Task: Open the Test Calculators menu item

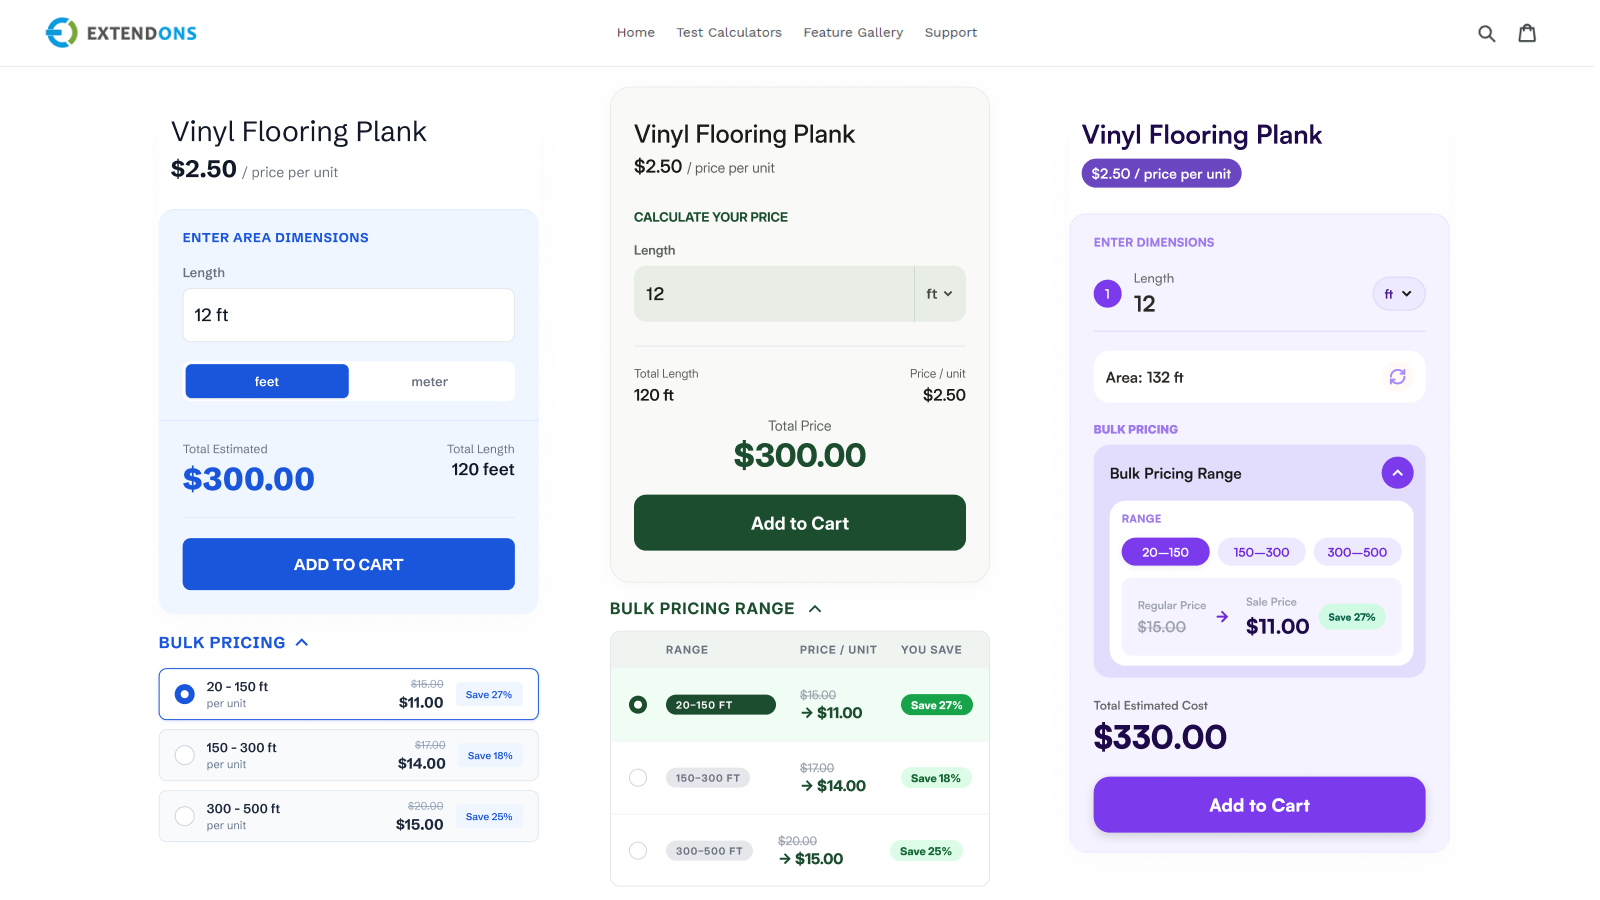Action: 729,33
